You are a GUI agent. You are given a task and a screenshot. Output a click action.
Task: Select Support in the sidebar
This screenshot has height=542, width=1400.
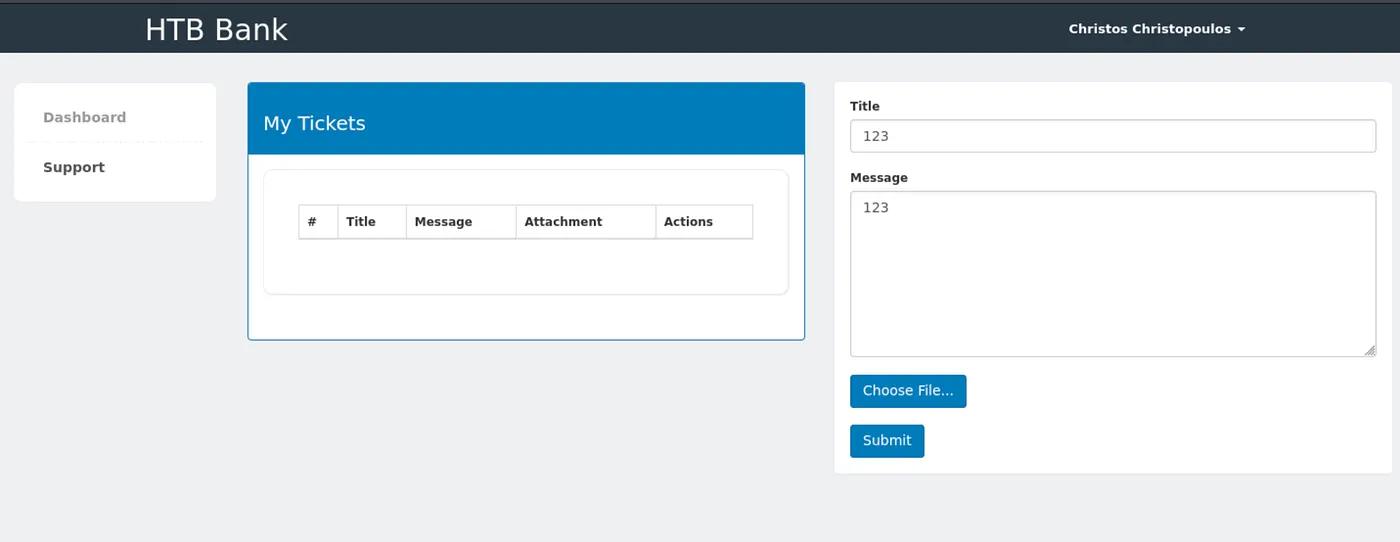pyautogui.click(x=74, y=167)
